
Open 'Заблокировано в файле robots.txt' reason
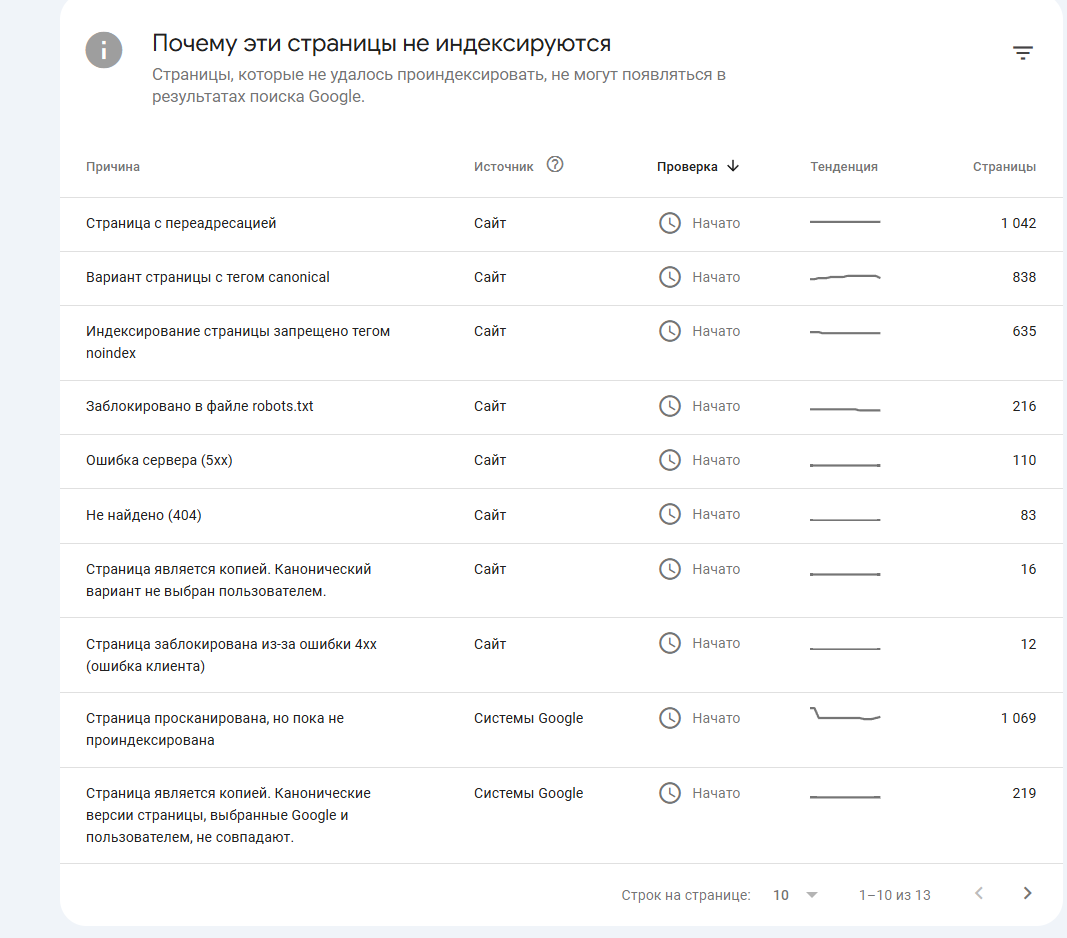pyautogui.click(x=200, y=406)
